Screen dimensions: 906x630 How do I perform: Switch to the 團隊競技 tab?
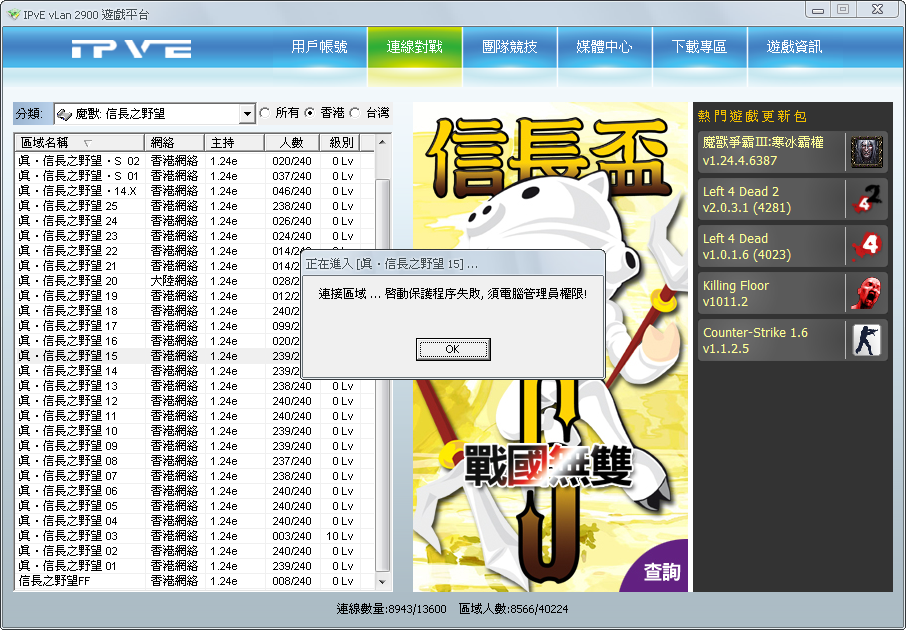click(x=510, y=47)
